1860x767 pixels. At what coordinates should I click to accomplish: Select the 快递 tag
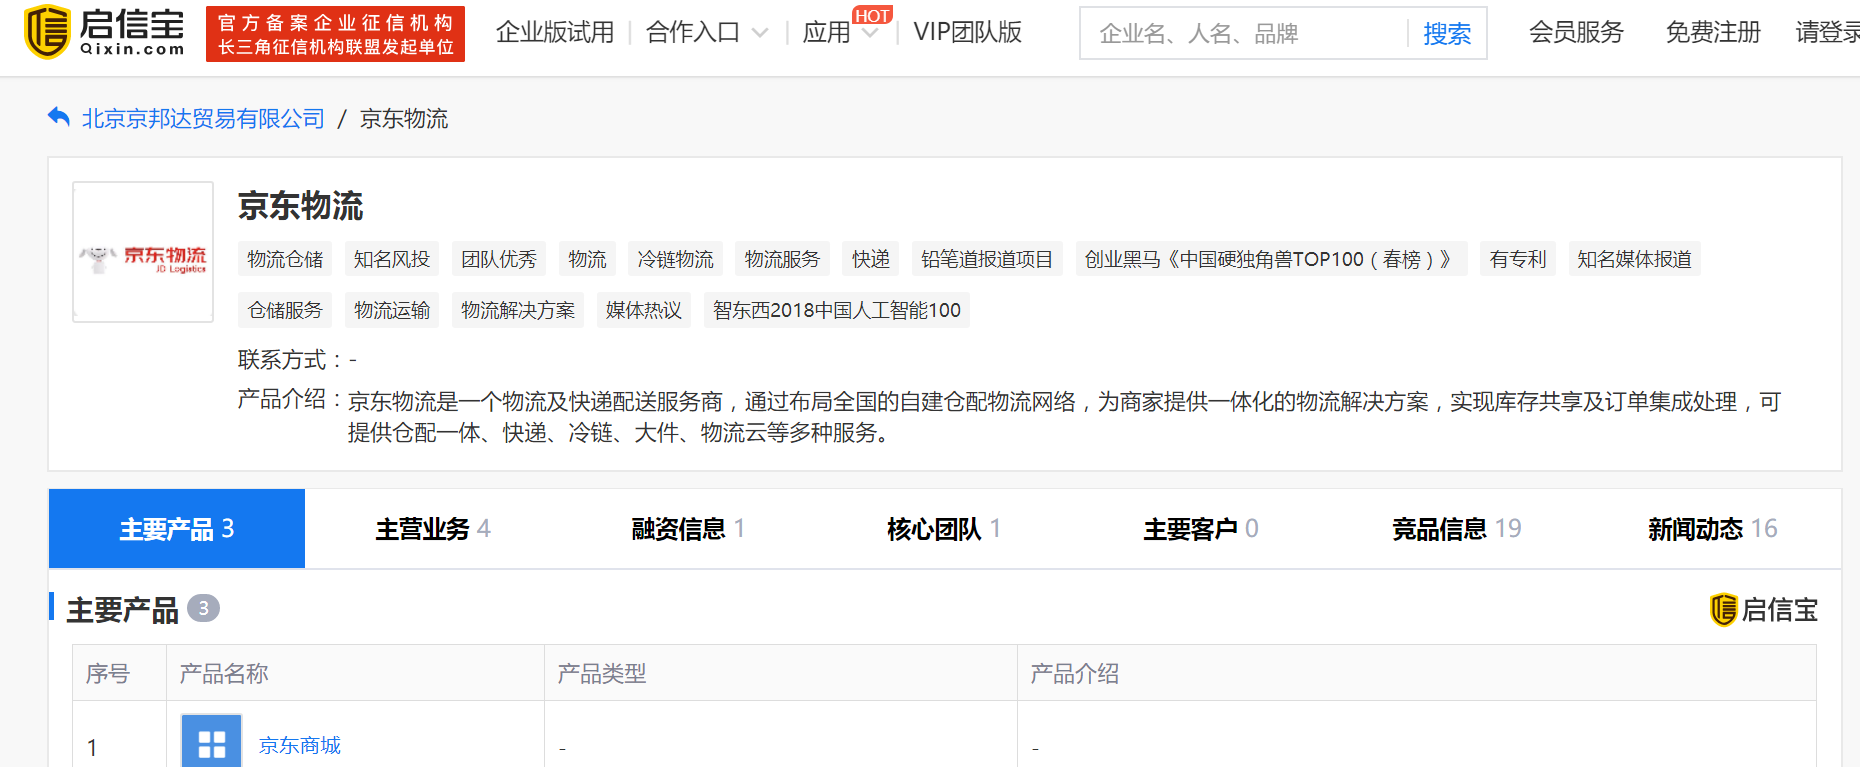[x=871, y=259]
